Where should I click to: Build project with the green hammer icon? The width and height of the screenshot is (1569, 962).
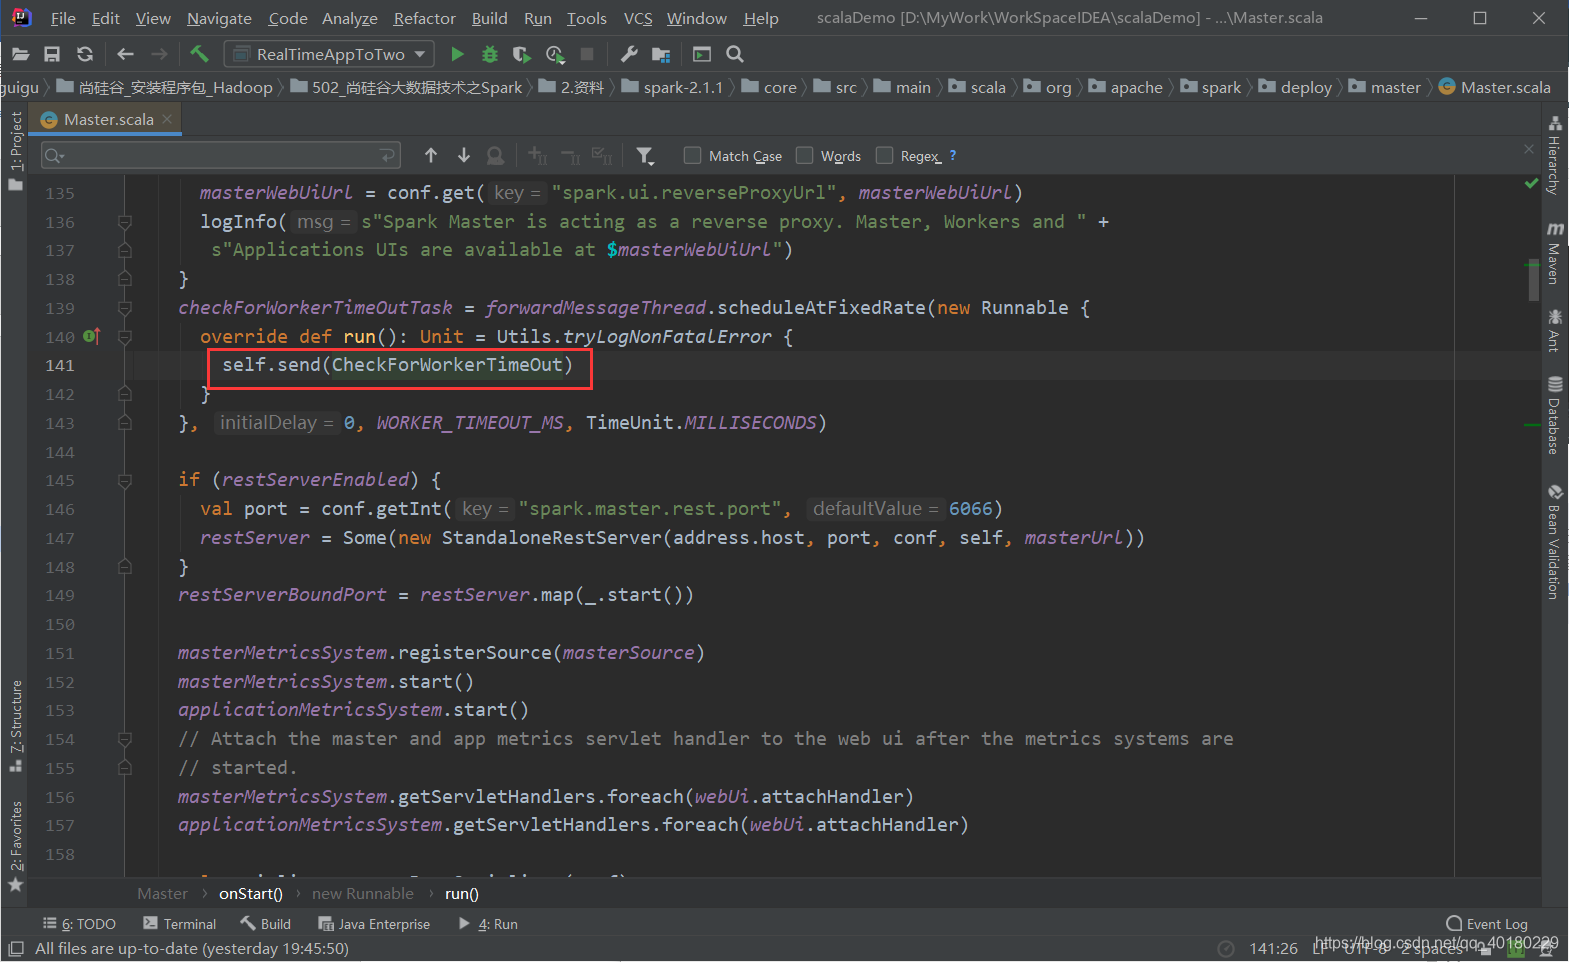(x=199, y=54)
